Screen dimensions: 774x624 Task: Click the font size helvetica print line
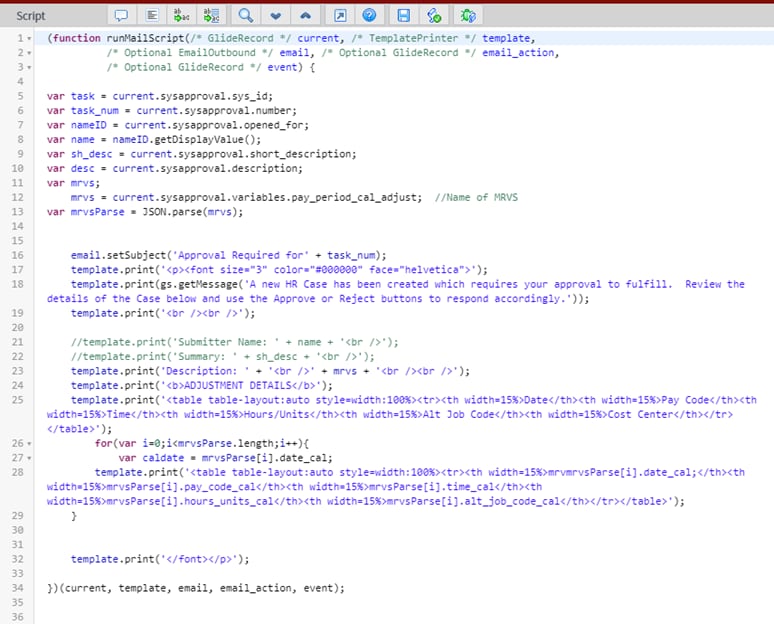coord(279,270)
